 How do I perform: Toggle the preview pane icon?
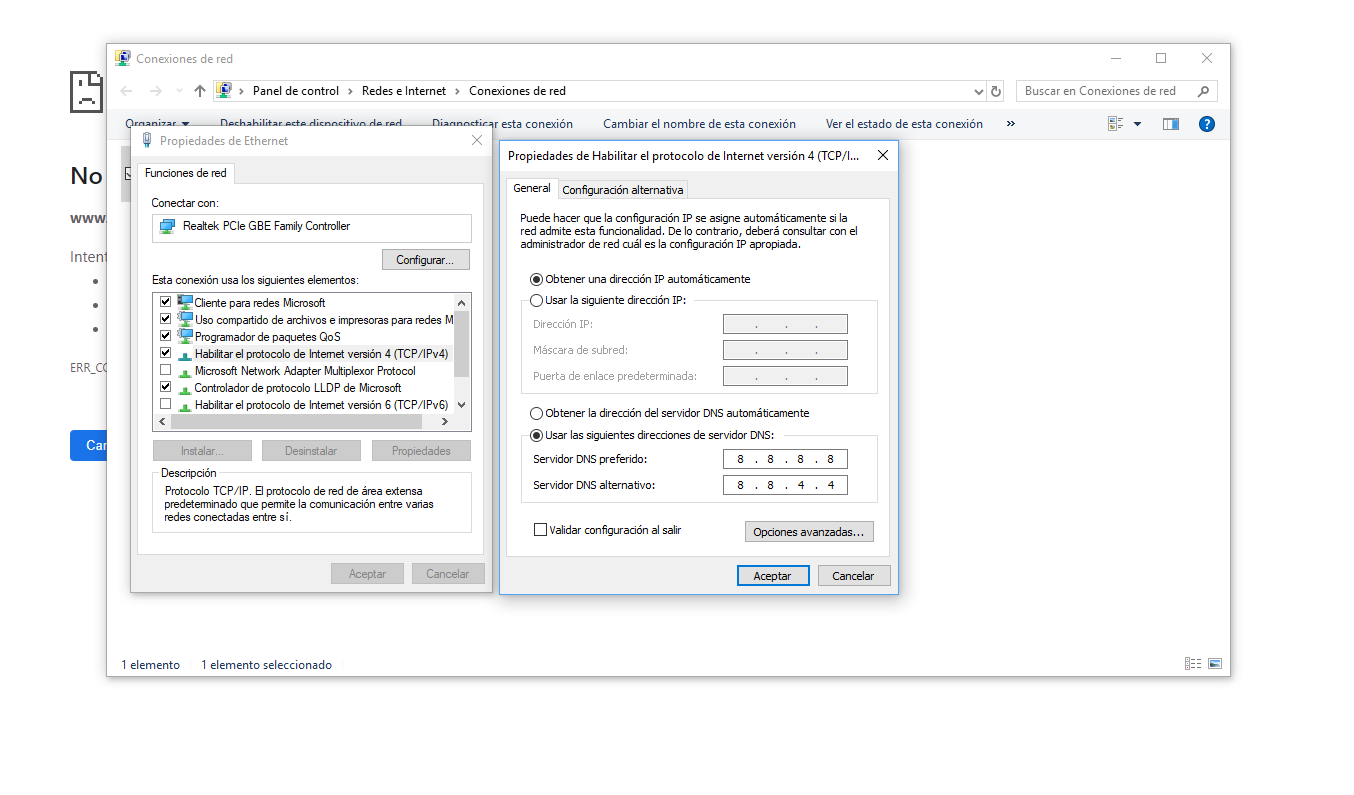pos(1171,124)
